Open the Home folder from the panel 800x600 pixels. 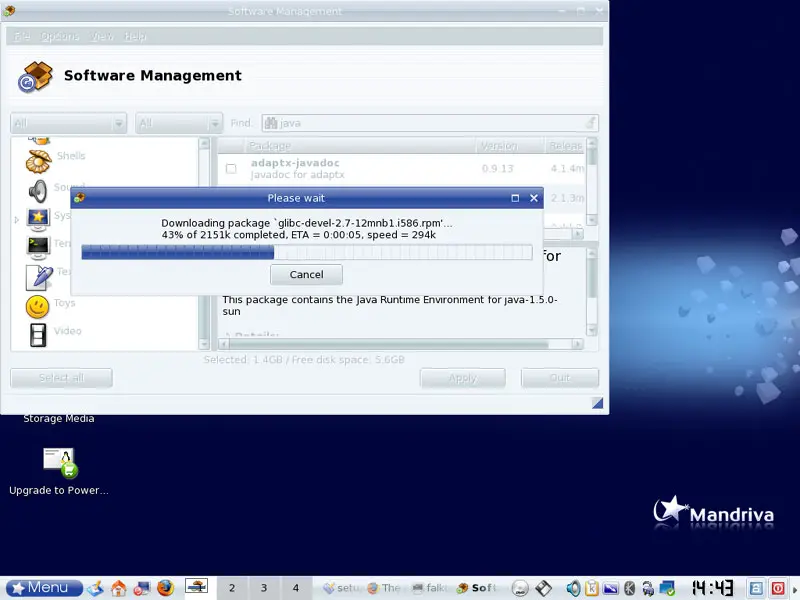pos(119,588)
